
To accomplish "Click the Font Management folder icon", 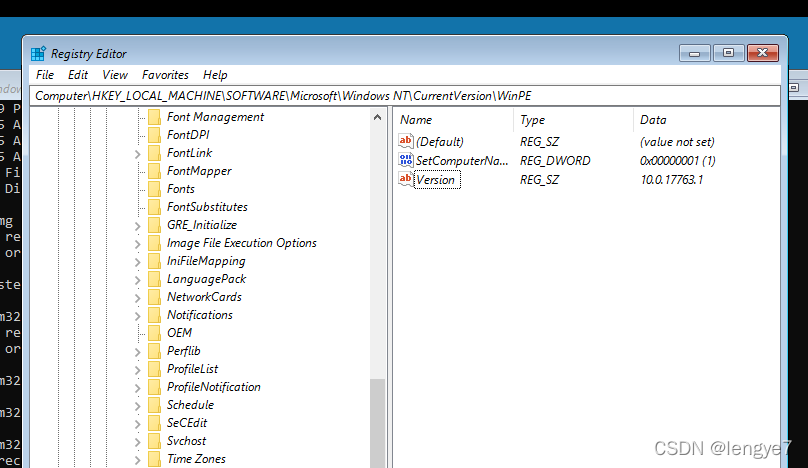I will coord(154,117).
